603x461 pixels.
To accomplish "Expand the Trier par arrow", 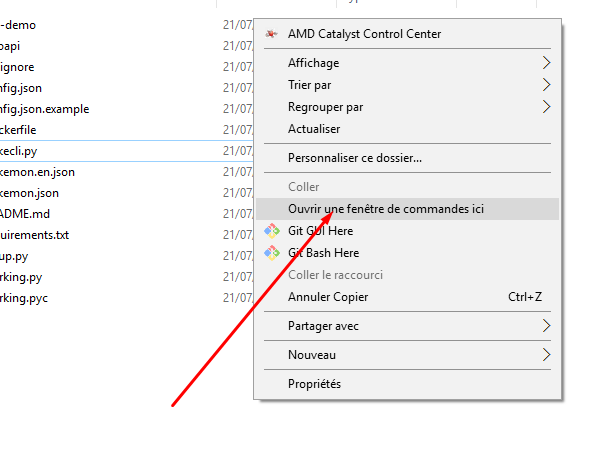I will tap(546, 85).
